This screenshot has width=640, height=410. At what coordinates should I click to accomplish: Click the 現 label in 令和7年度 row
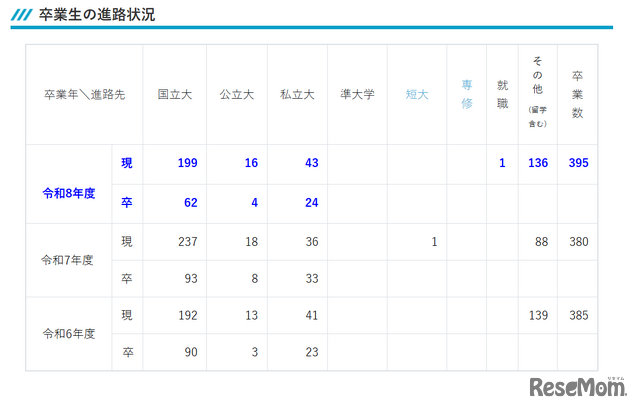click(127, 242)
